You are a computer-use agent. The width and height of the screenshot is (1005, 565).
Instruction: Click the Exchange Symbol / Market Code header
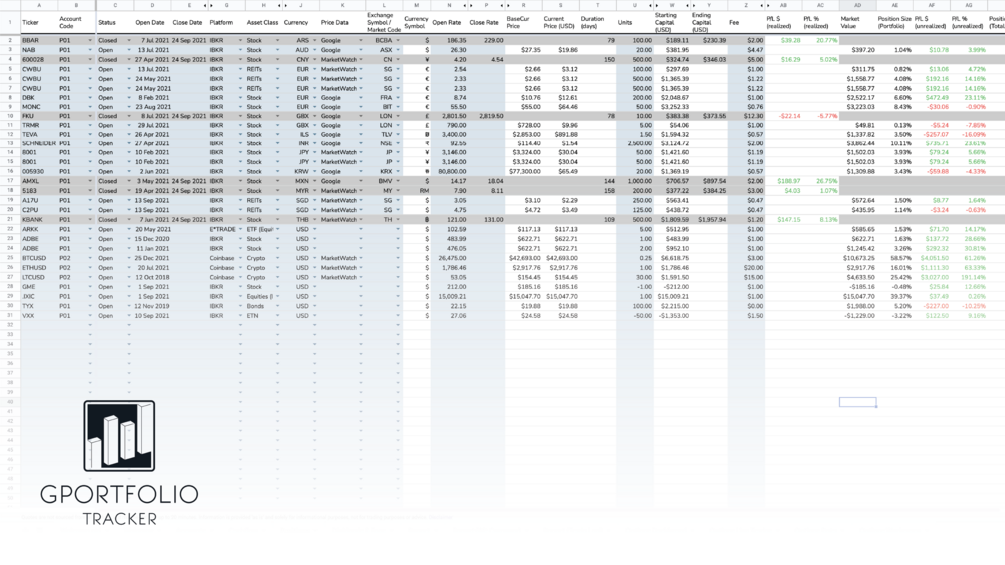pyautogui.click(x=384, y=22)
